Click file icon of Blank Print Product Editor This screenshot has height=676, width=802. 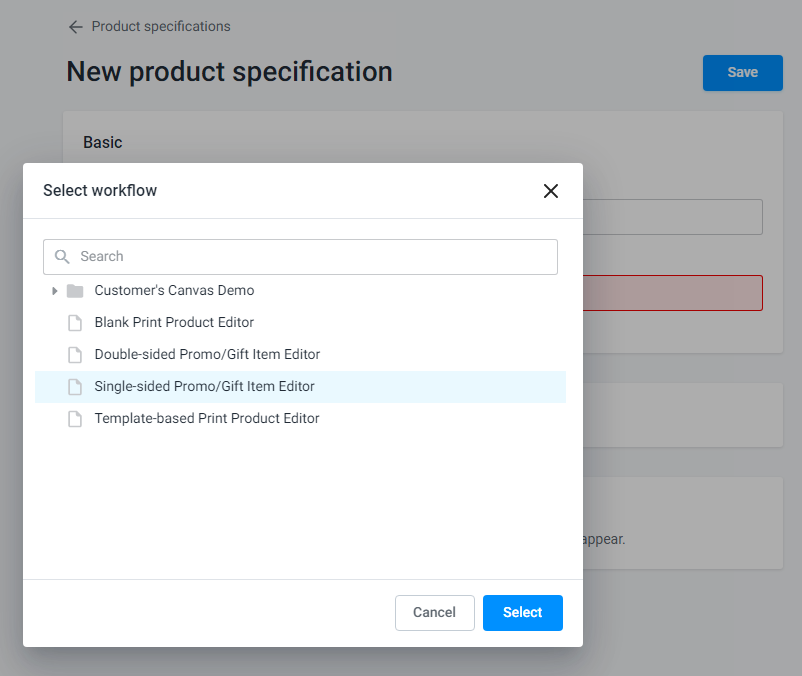coord(75,323)
